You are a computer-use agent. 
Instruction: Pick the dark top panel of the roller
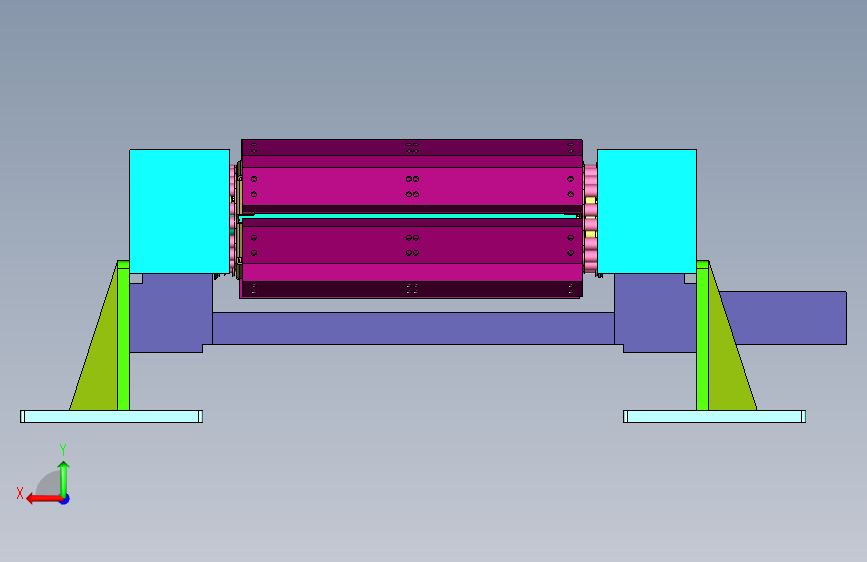tap(412, 148)
